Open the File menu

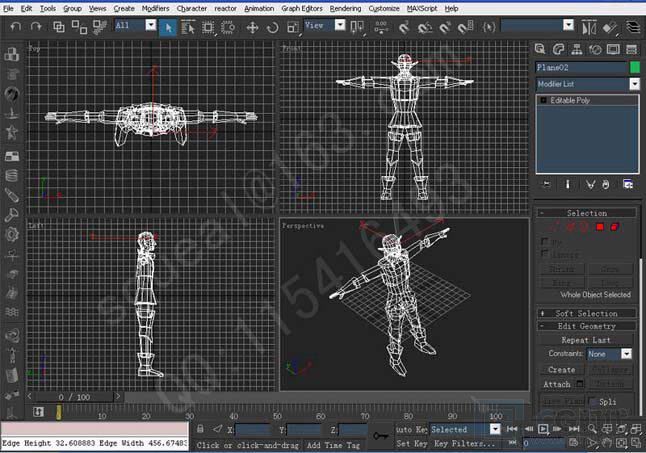click(8, 8)
